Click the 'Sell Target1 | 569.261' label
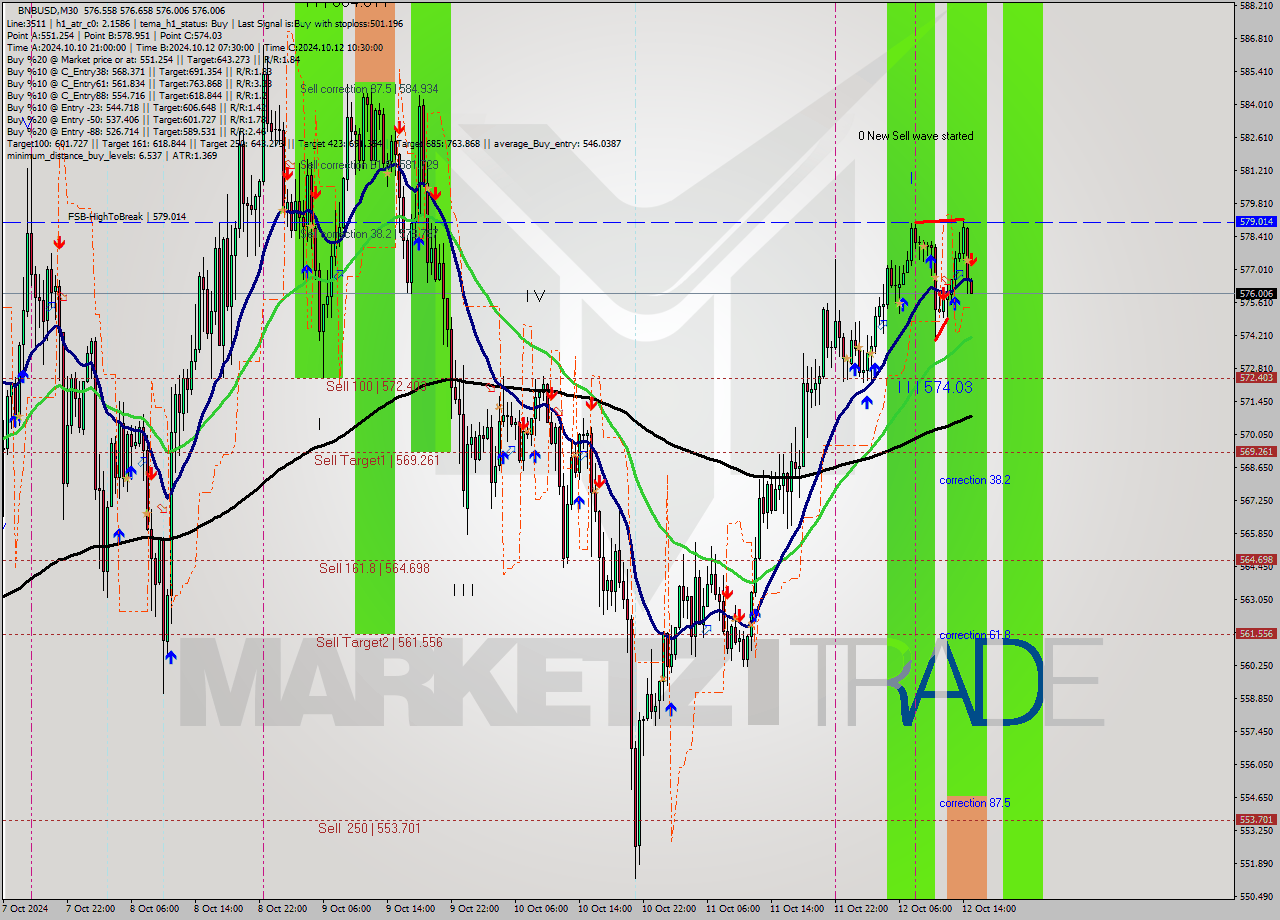1280x920 pixels. pyautogui.click(x=375, y=460)
